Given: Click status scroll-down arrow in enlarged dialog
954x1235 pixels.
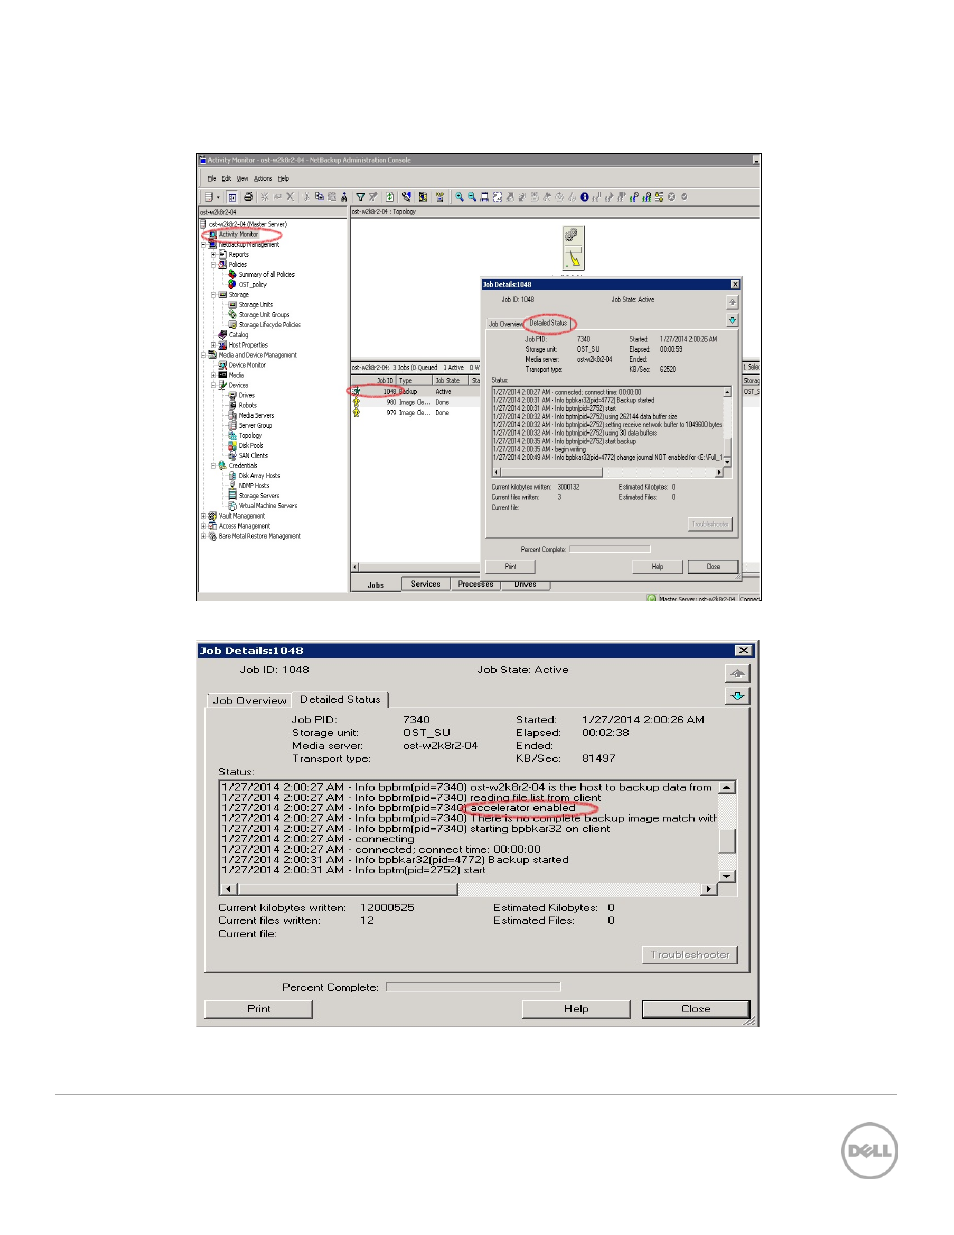Looking at the screenshot, I should click(x=727, y=876).
